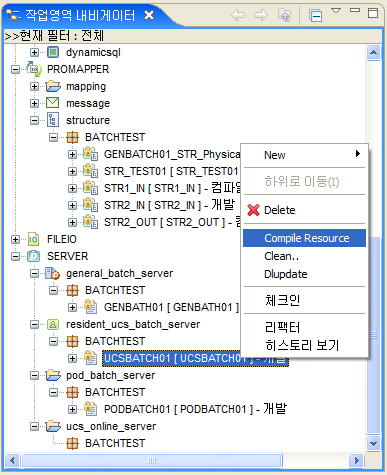Viewport: 387px width, 475px height.
Task: Click the forward navigation arrow in toolbar
Action: coord(261,15)
